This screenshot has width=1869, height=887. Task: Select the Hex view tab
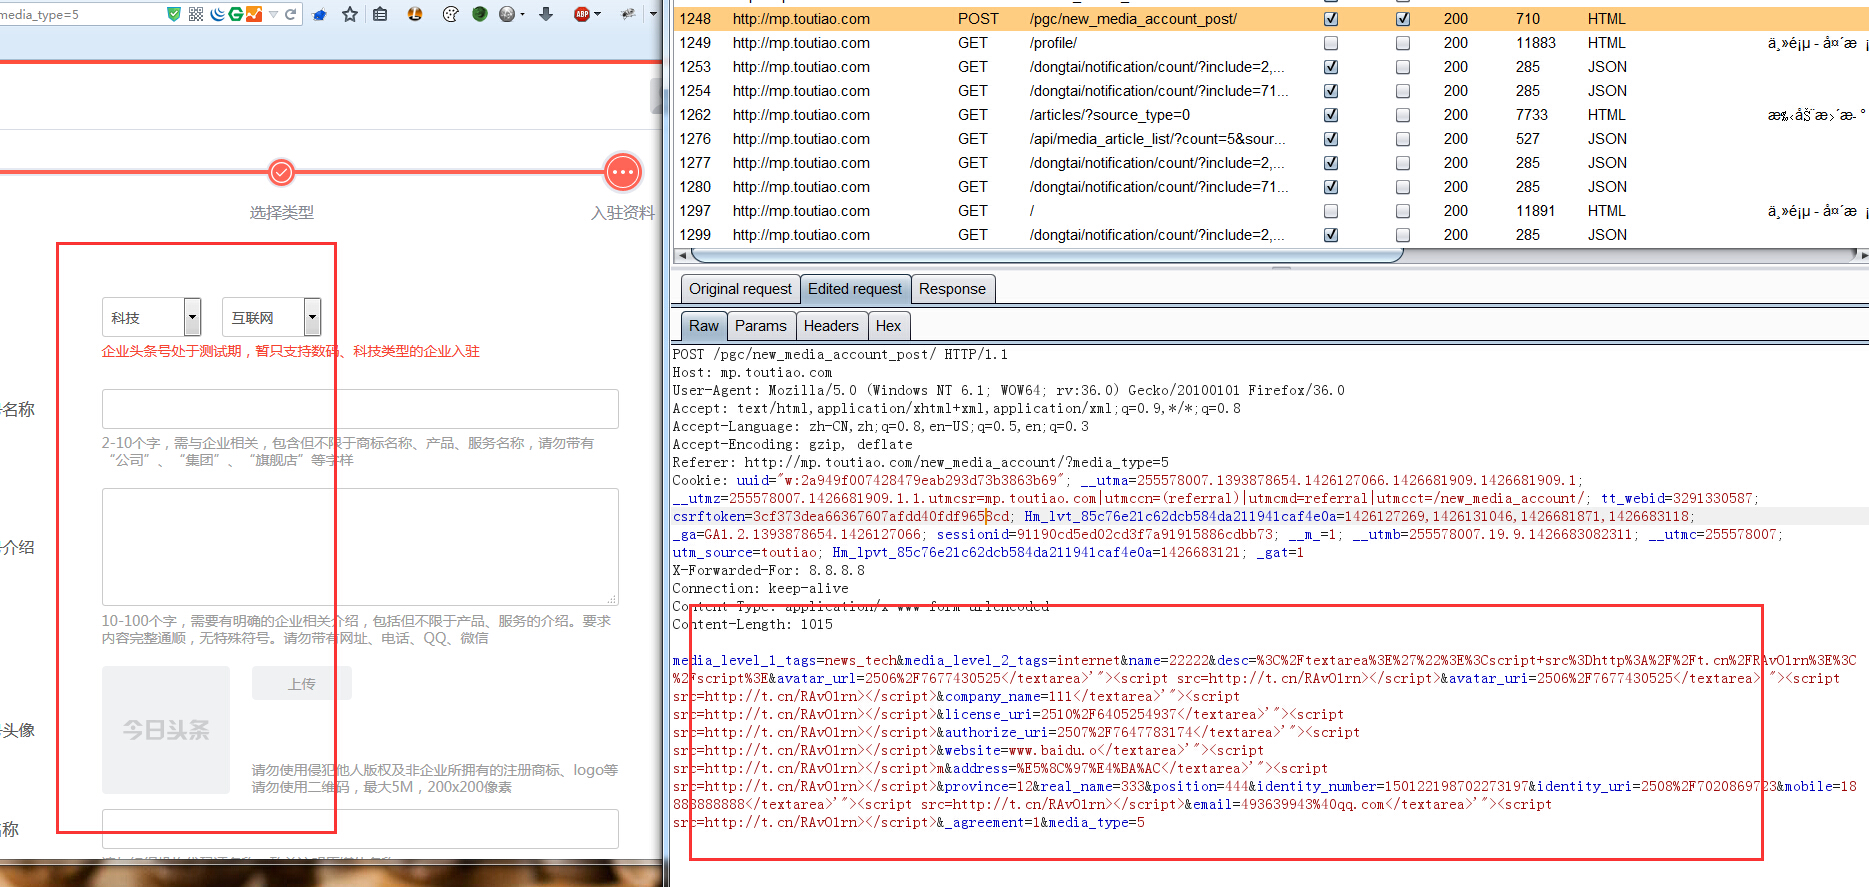(x=888, y=326)
